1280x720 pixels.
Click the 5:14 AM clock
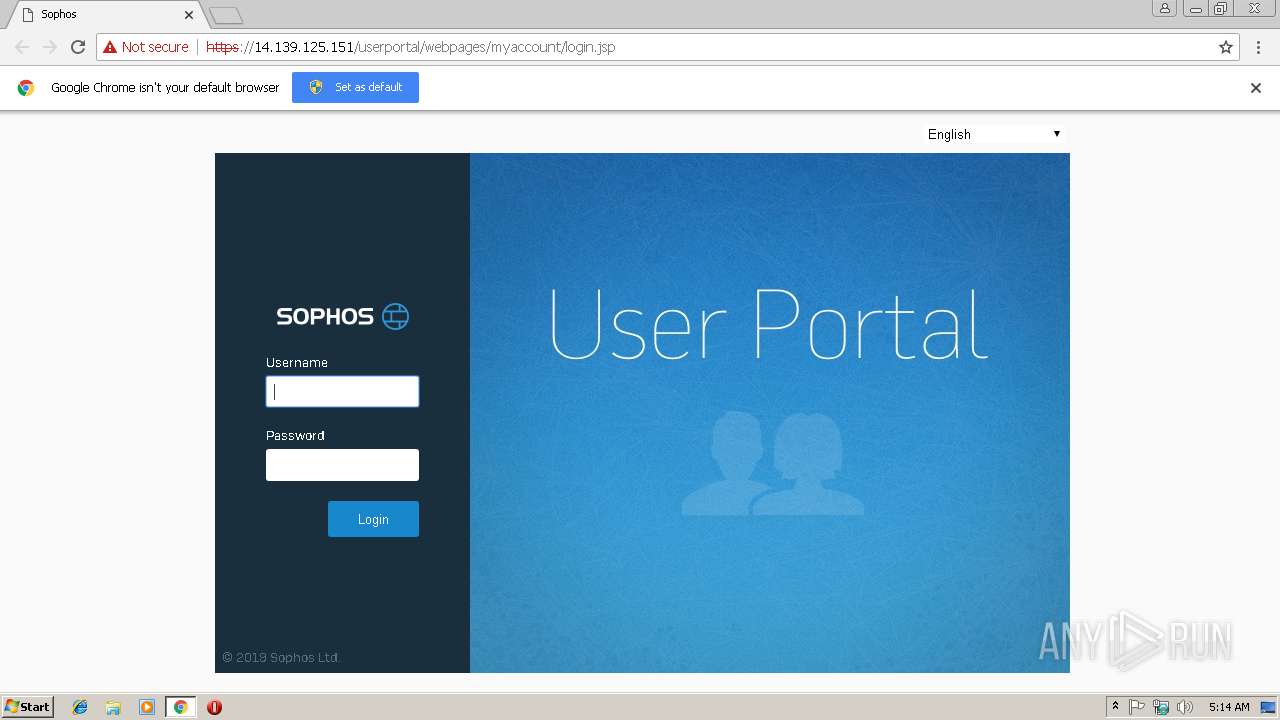(1229, 707)
